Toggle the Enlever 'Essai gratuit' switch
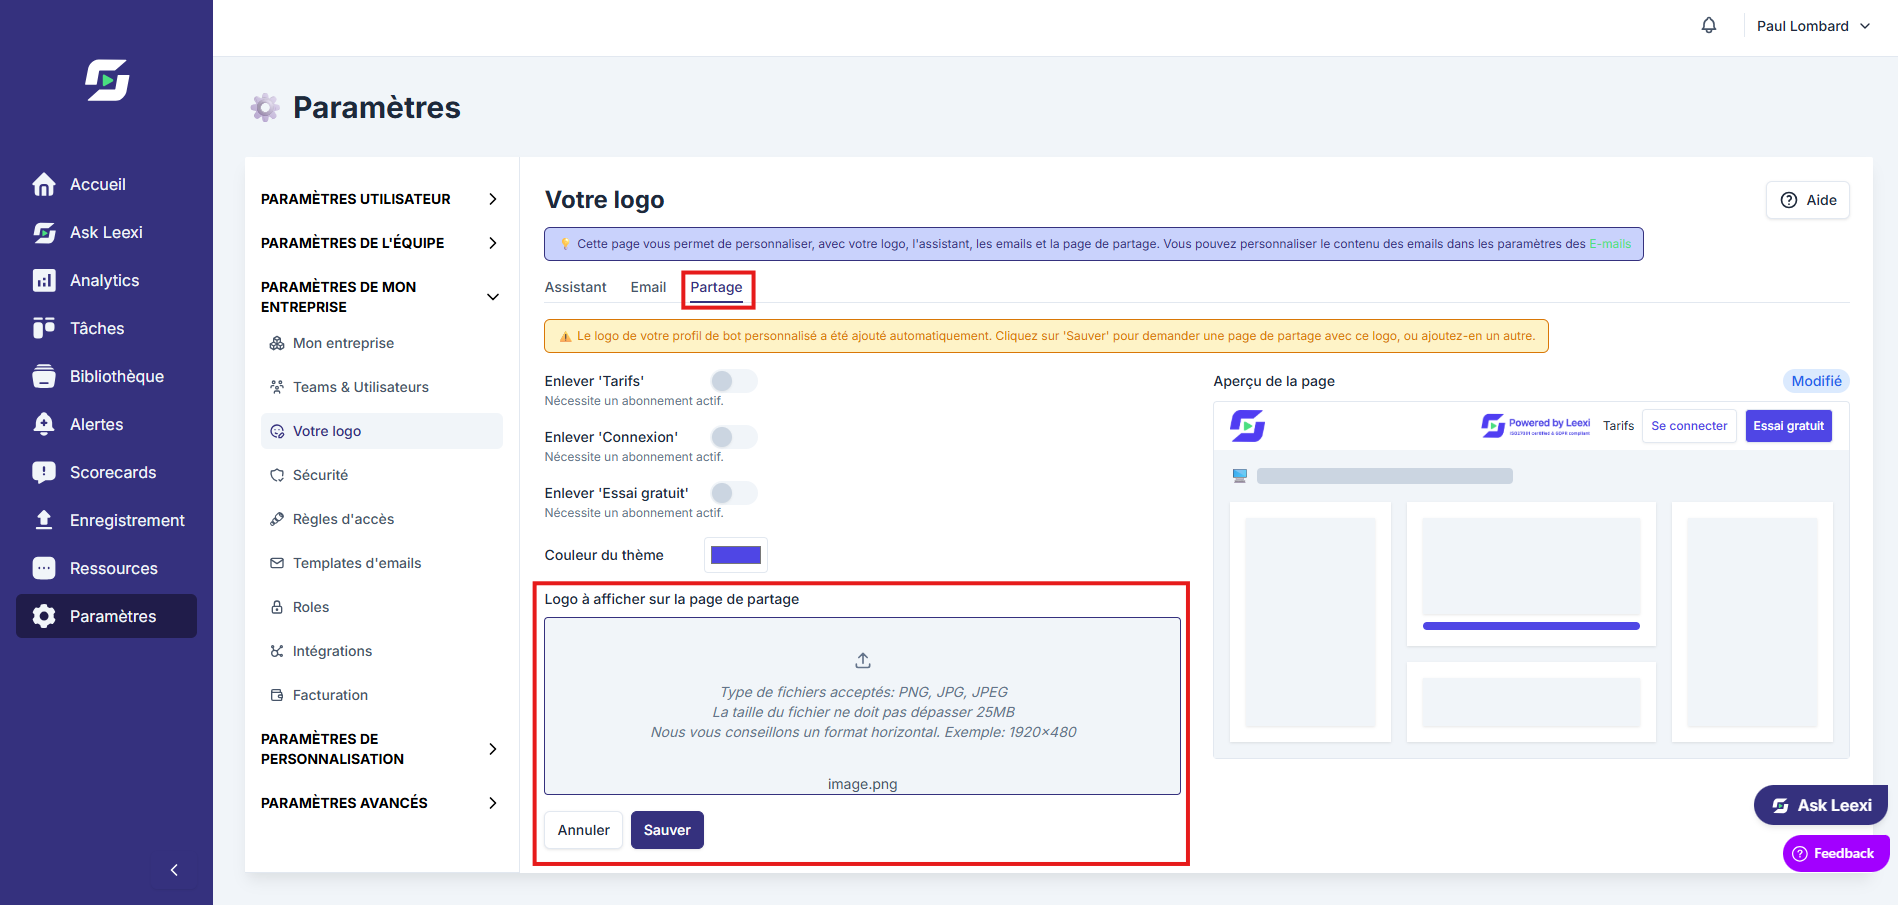The image size is (1898, 905). [734, 493]
